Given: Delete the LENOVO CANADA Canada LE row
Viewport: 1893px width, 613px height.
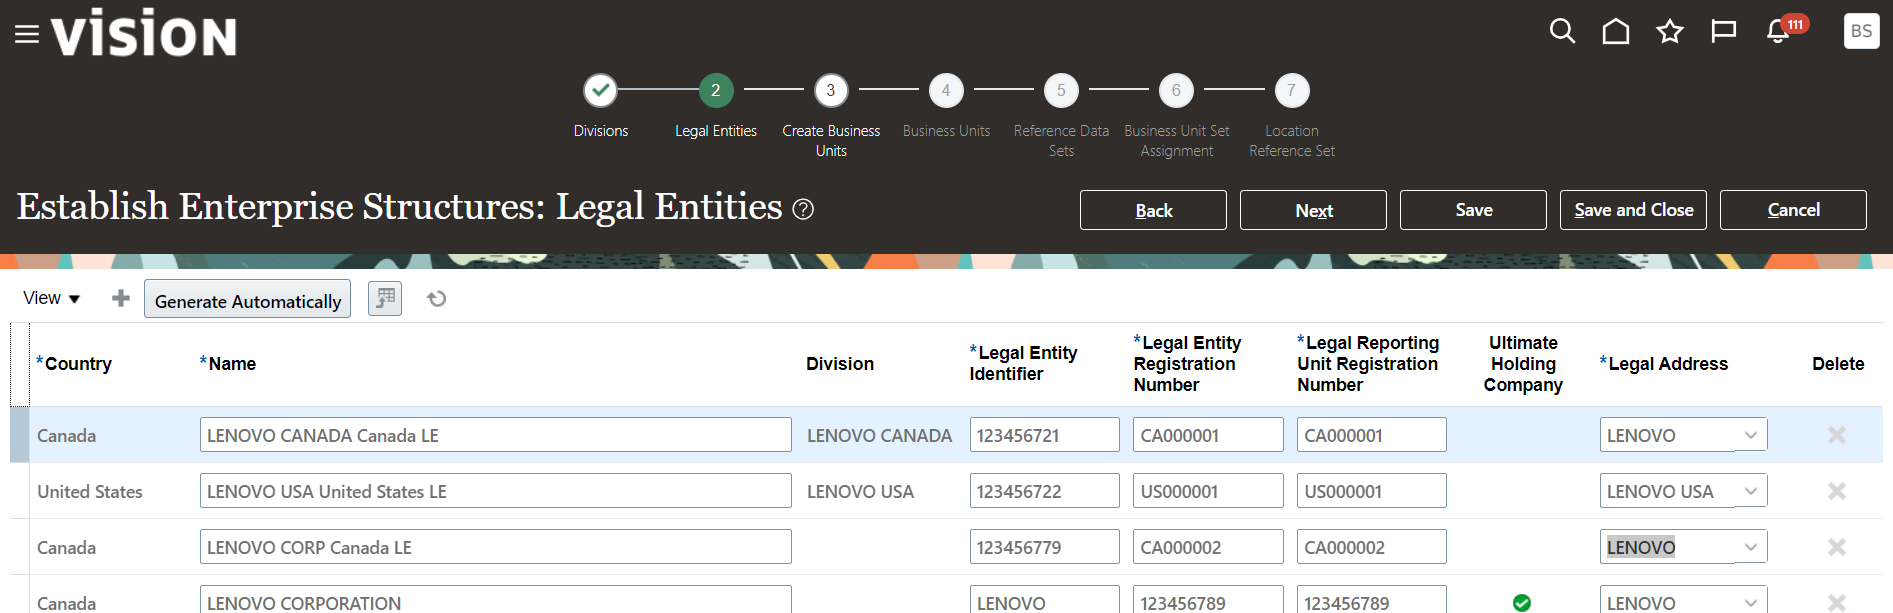Looking at the screenshot, I should [1837, 435].
